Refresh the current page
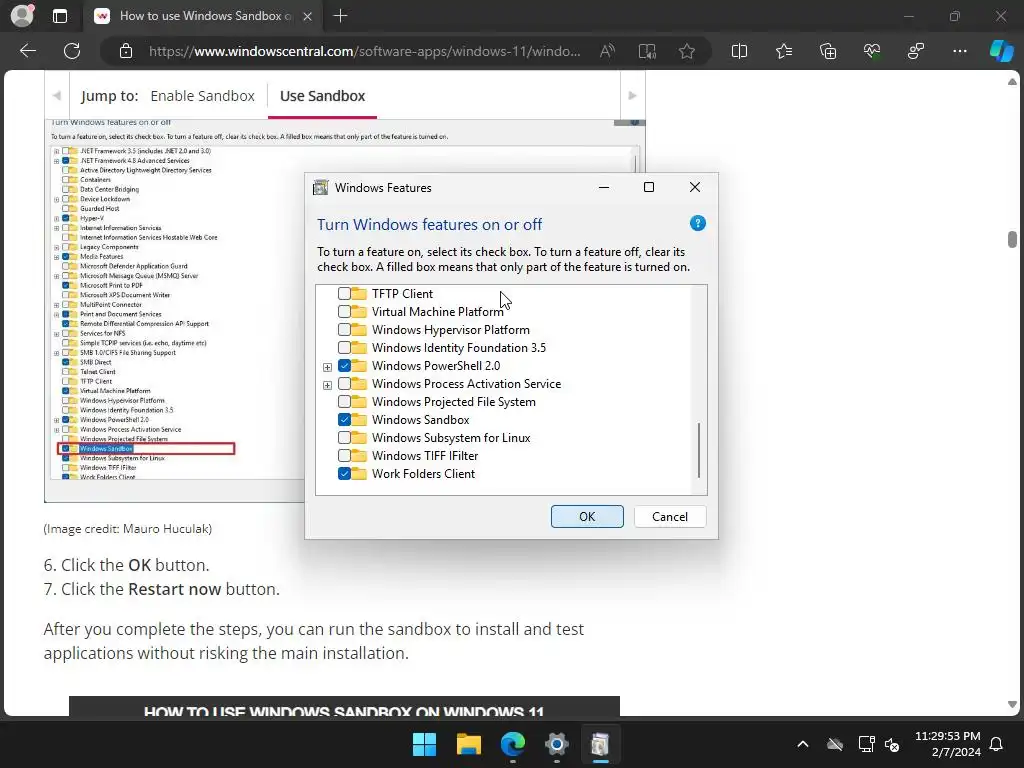The height and width of the screenshot is (768, 1024). pos(72,51)
